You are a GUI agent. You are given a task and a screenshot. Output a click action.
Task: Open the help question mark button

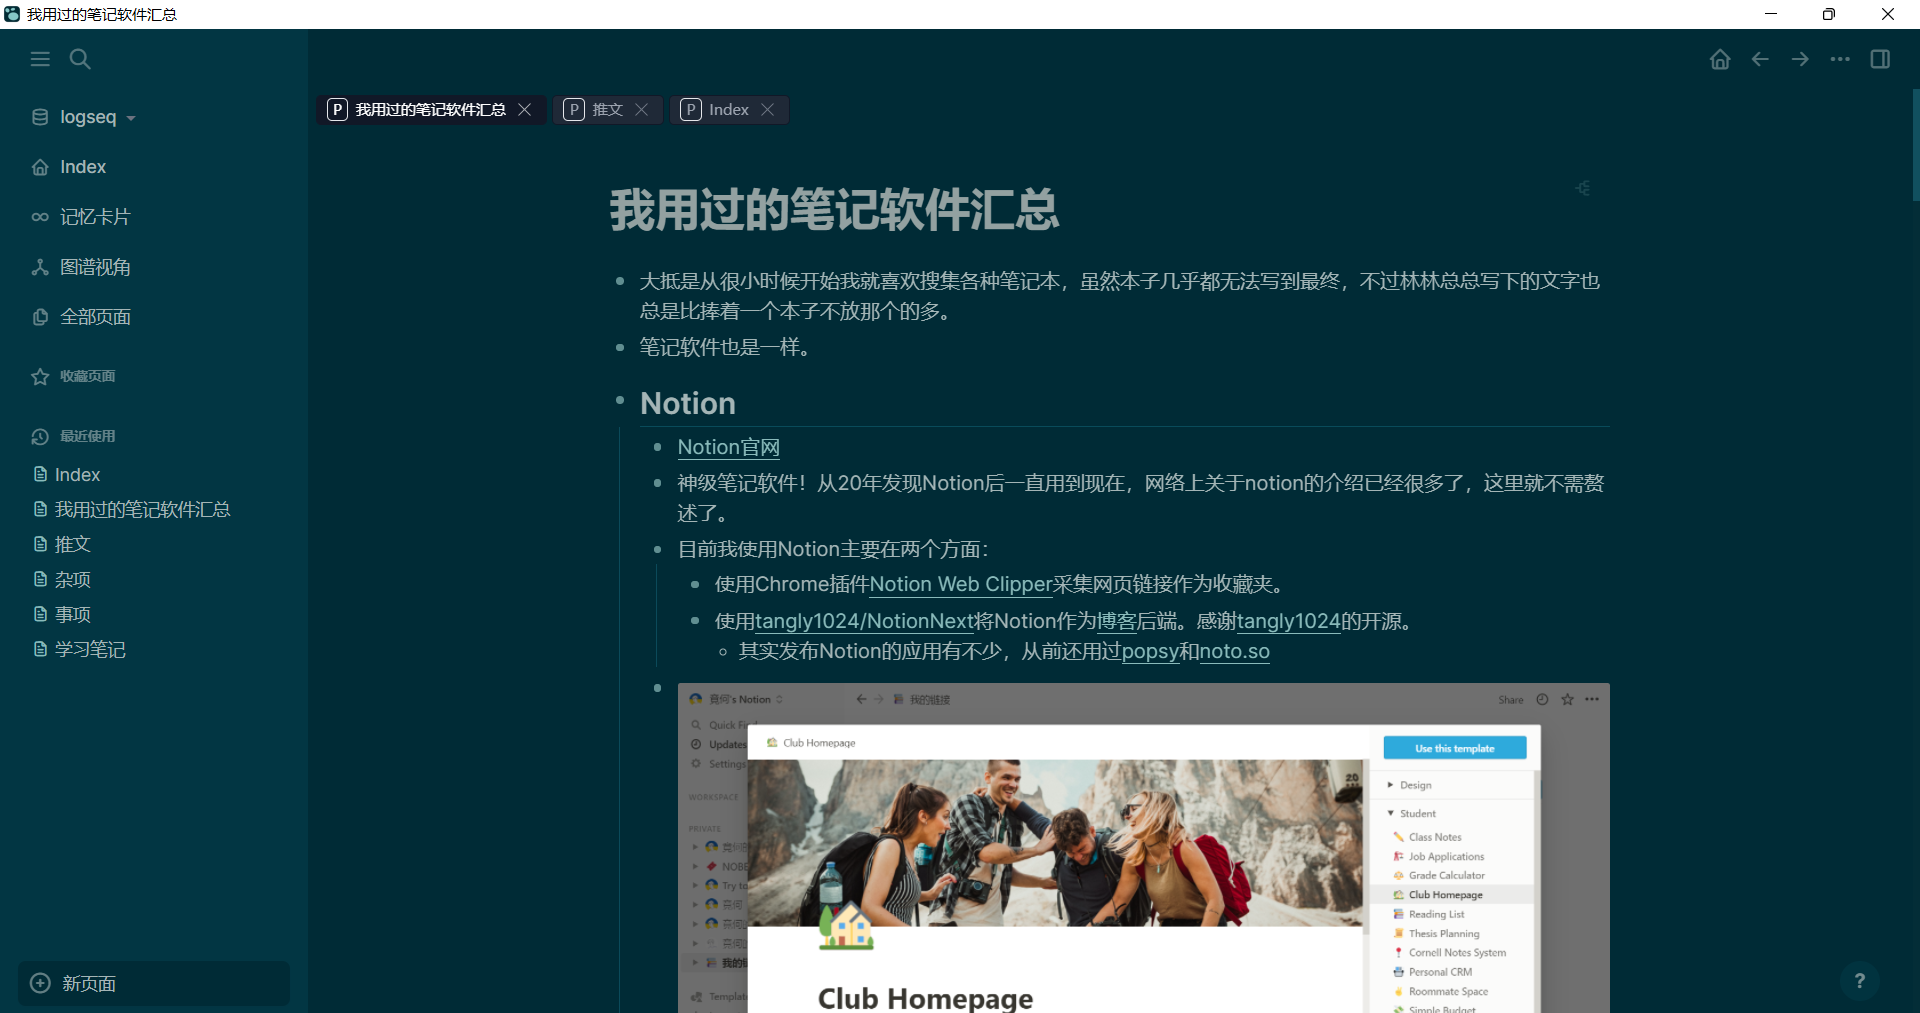[1859, 981]
